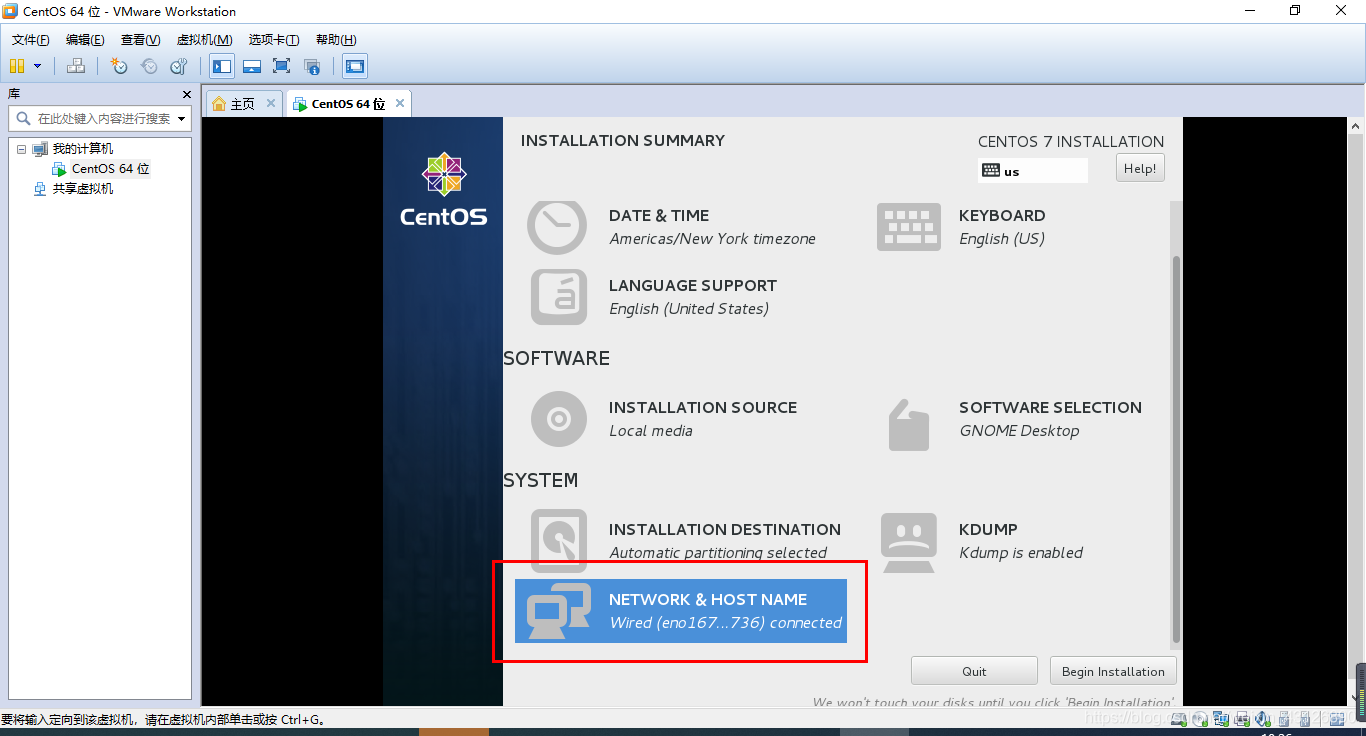This screenshot has width=1366, height=736.
Task: Toggle the thumbnail bar icon
Action: click(x=252, y=66)
